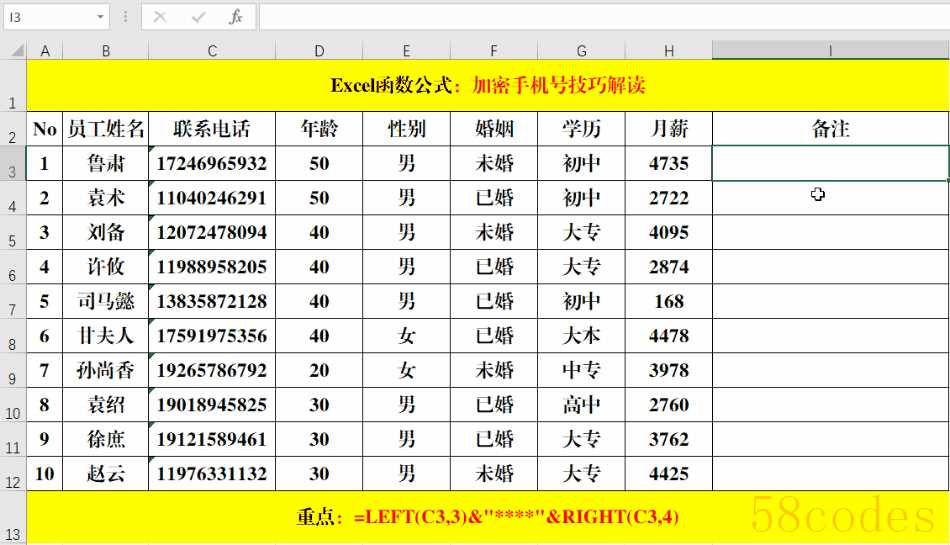Select column B header
The image size is (950, 545).
(x=105, y=51)
